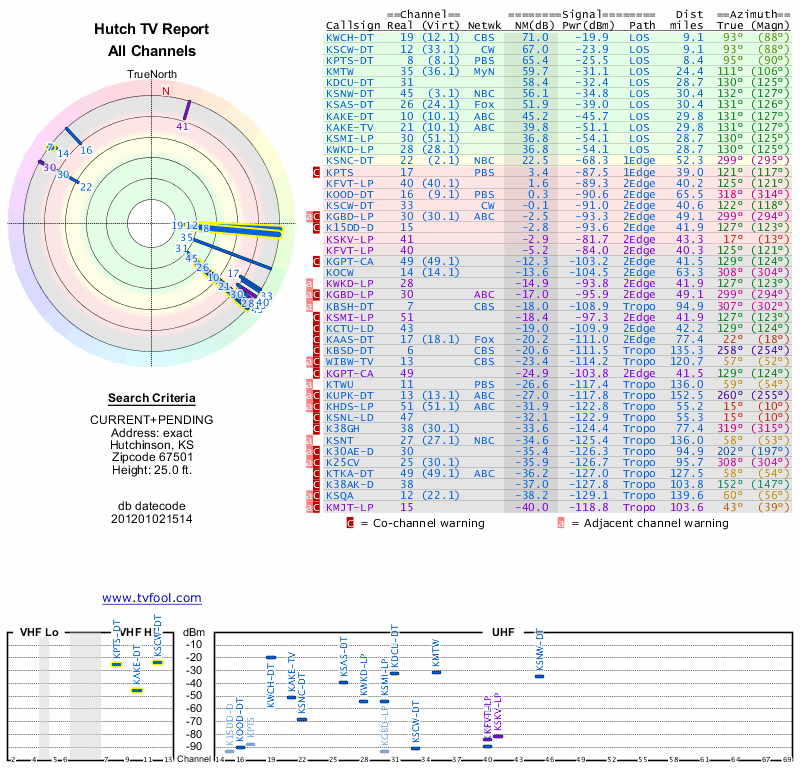Click channel 35 label on radar plot
Screen dimensions: 800x768
coord(186,237)
